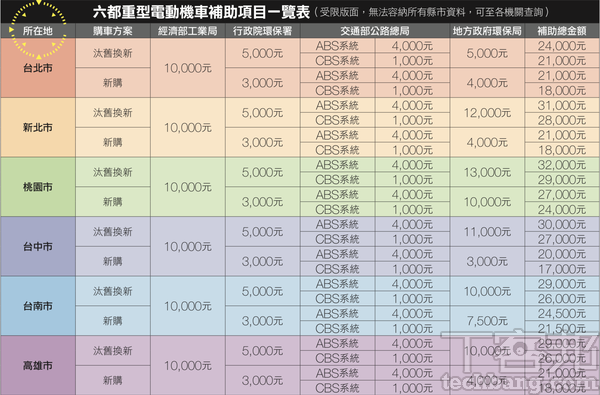
Task: Select the 購車方案 column header
Action: click(x=112, y=31)
